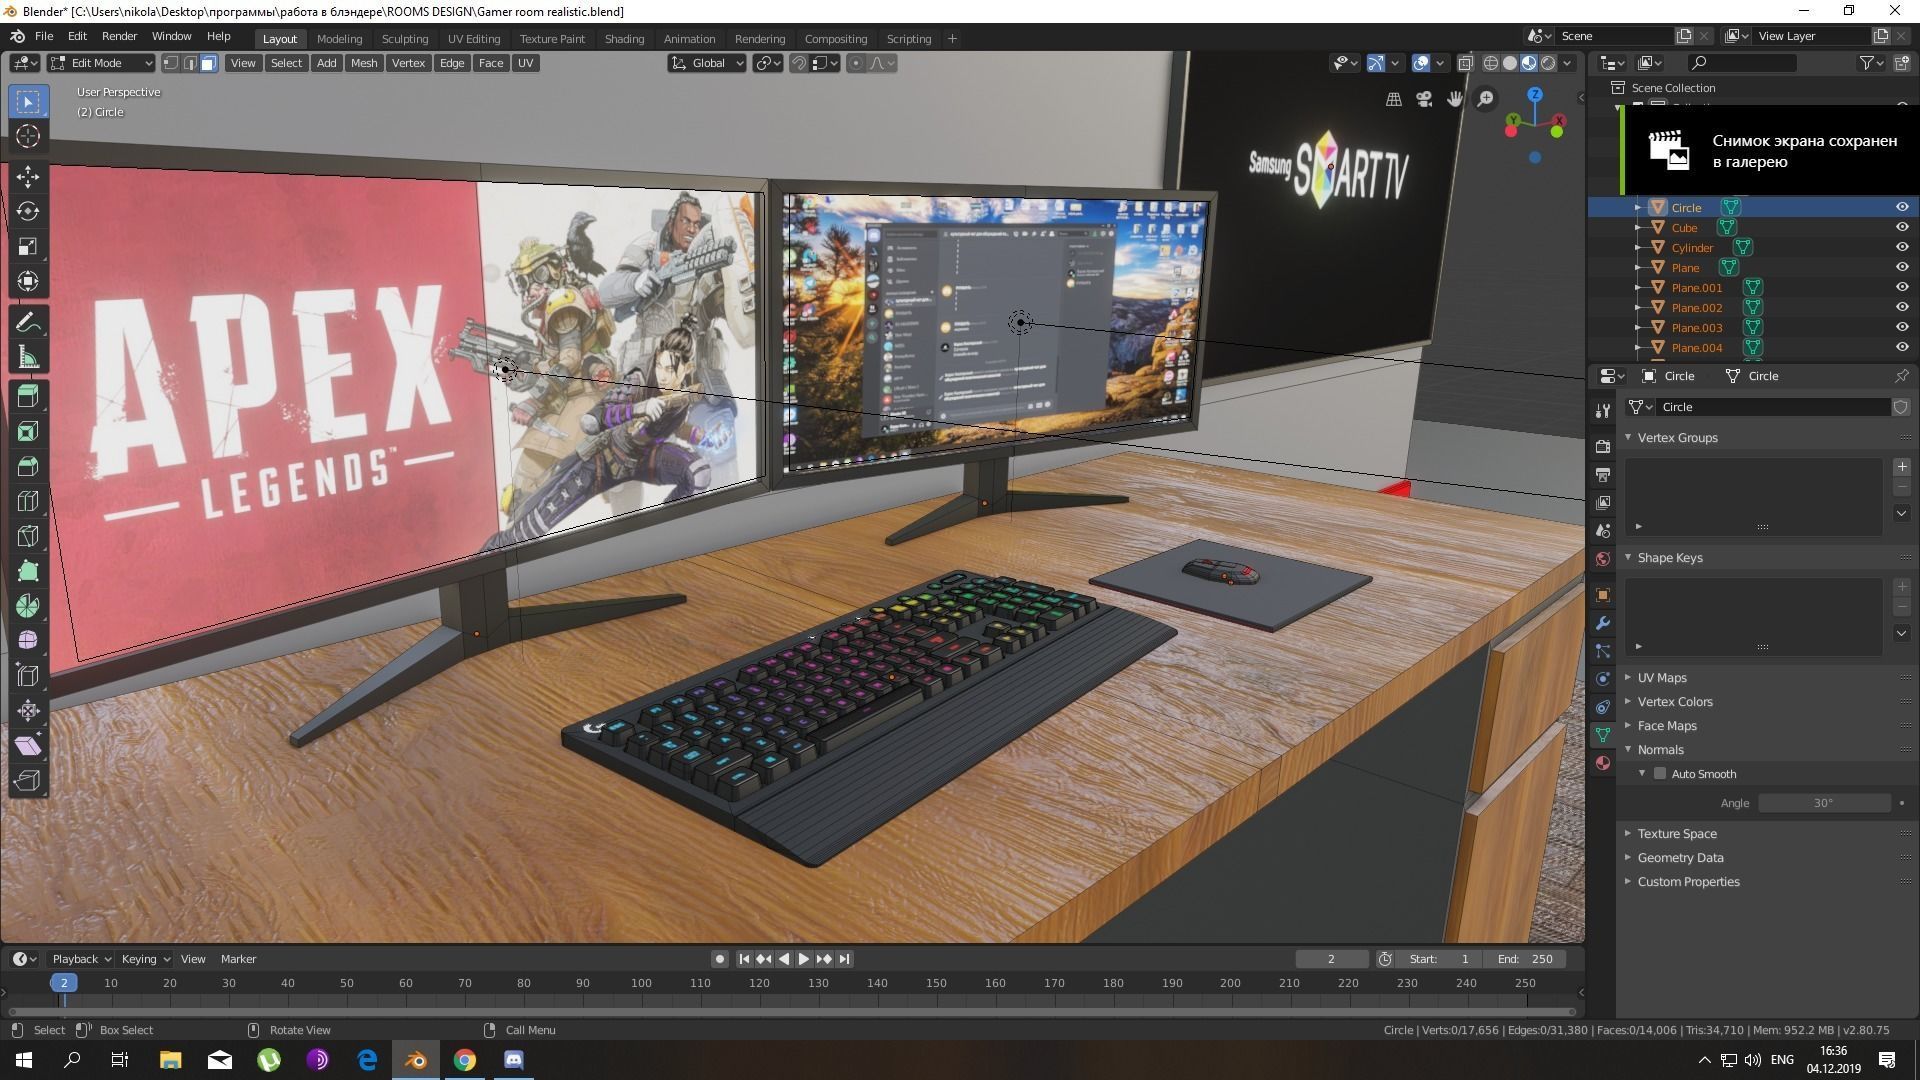Image resolution: width=1920 pixels, height=1080 pixels.
Task: Select the Edge Slide tool
Action: tap(28, 676)
